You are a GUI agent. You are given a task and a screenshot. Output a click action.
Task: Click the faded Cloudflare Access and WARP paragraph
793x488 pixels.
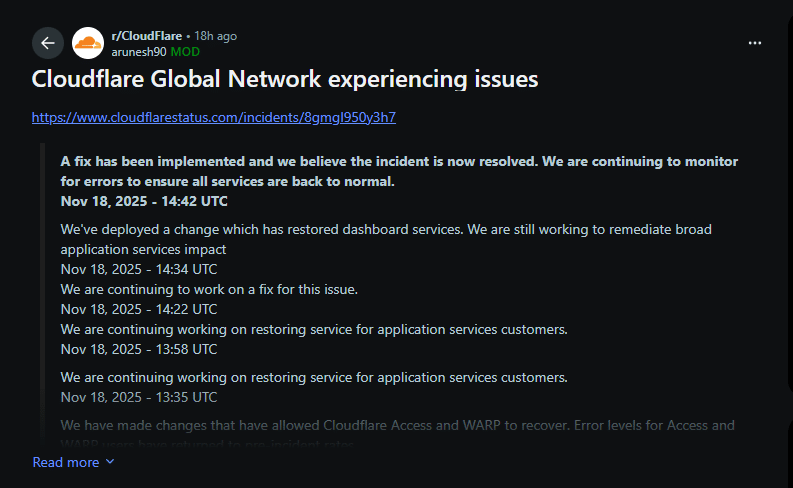click(397, 426)
